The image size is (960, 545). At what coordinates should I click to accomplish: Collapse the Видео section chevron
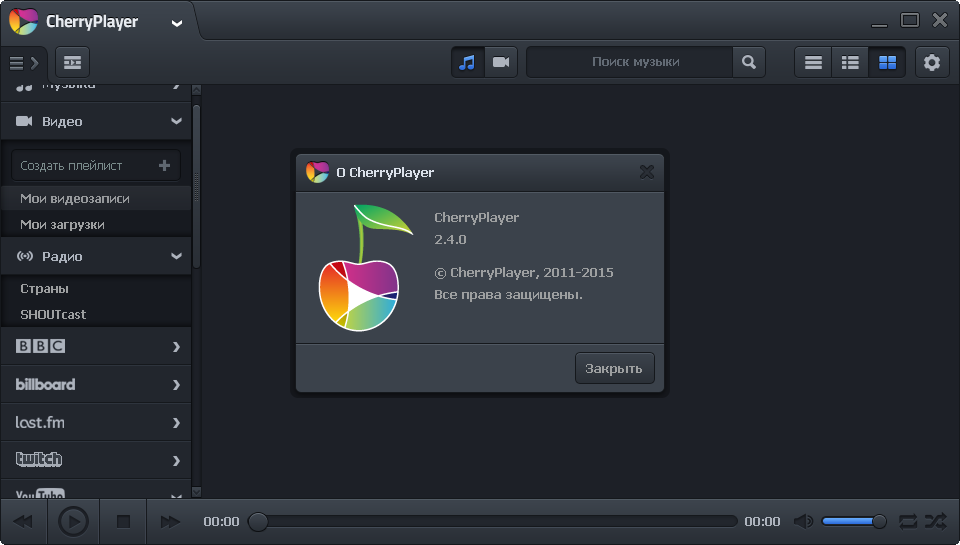click(176, 121)
